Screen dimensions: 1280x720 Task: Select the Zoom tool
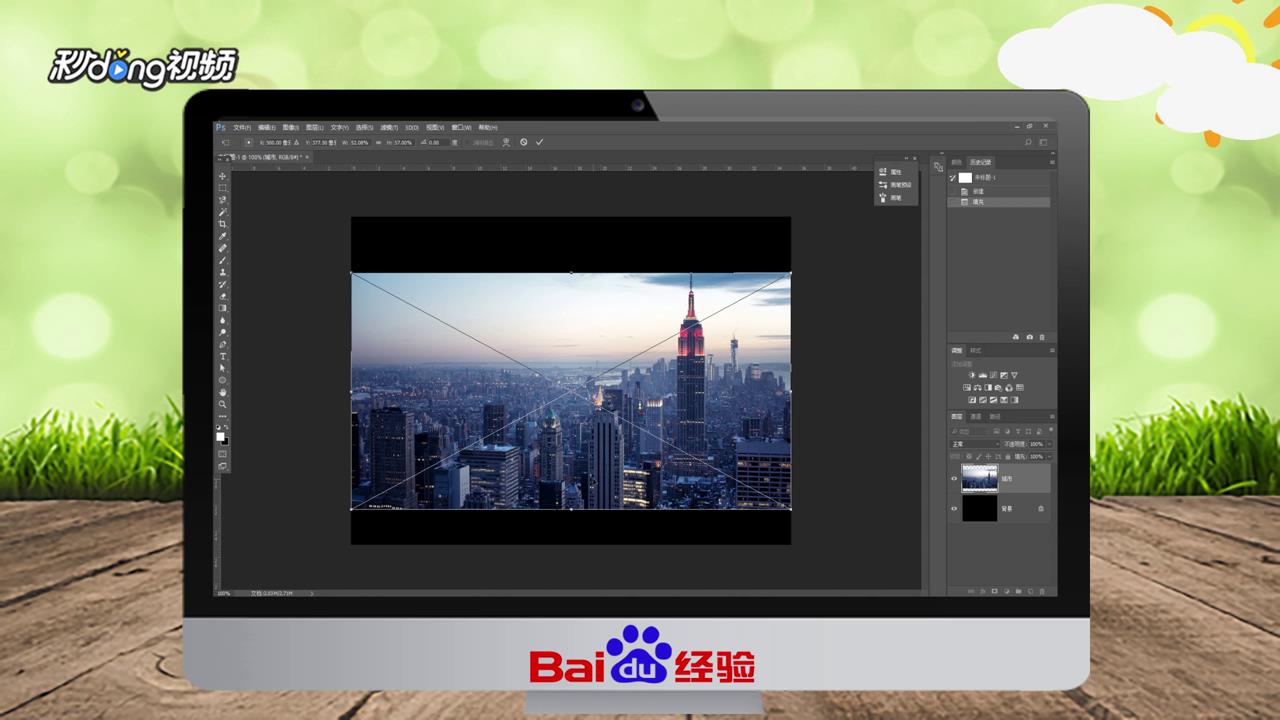[x=221, y=406]
